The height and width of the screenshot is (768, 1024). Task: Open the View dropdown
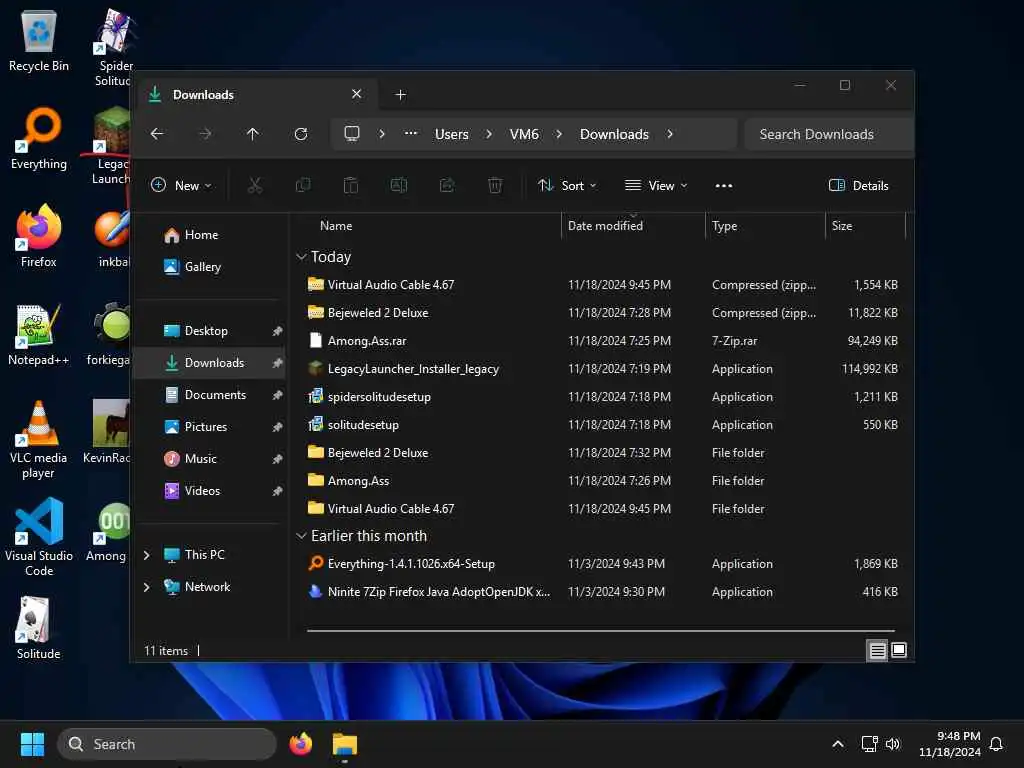[x=656, y=185]
